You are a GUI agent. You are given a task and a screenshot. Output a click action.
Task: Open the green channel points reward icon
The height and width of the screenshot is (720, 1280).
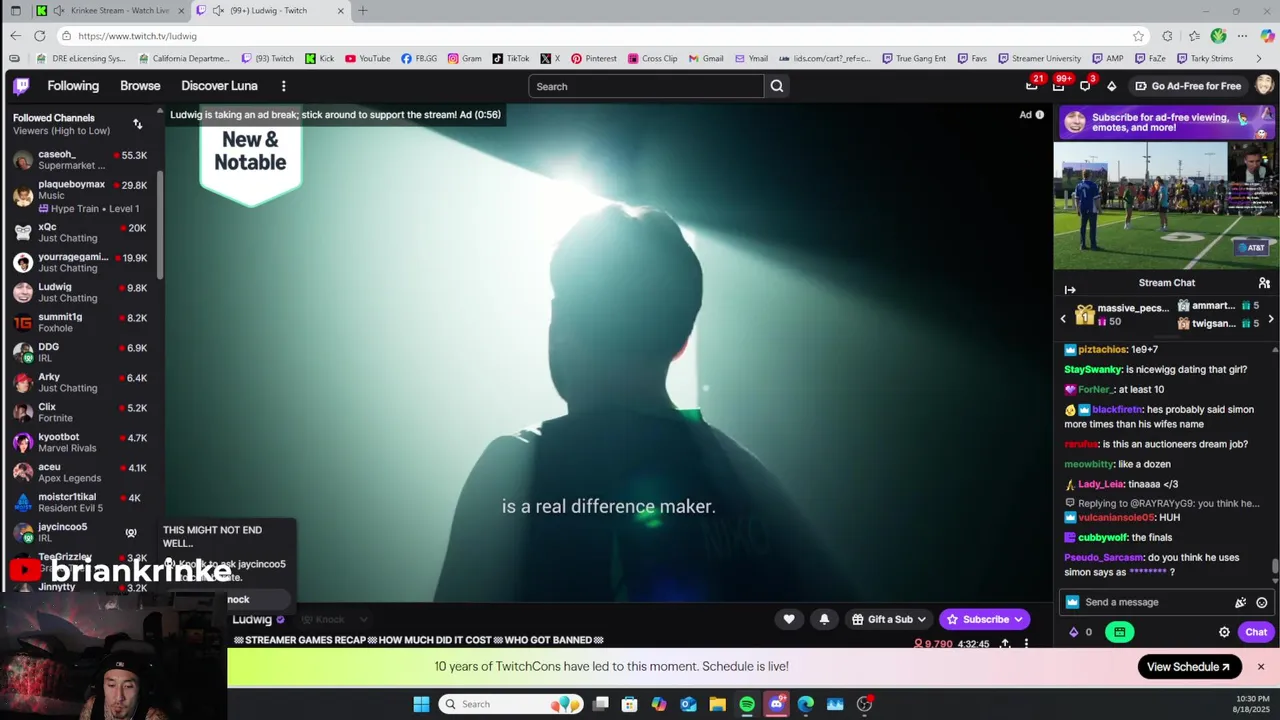coord(1119,632)
